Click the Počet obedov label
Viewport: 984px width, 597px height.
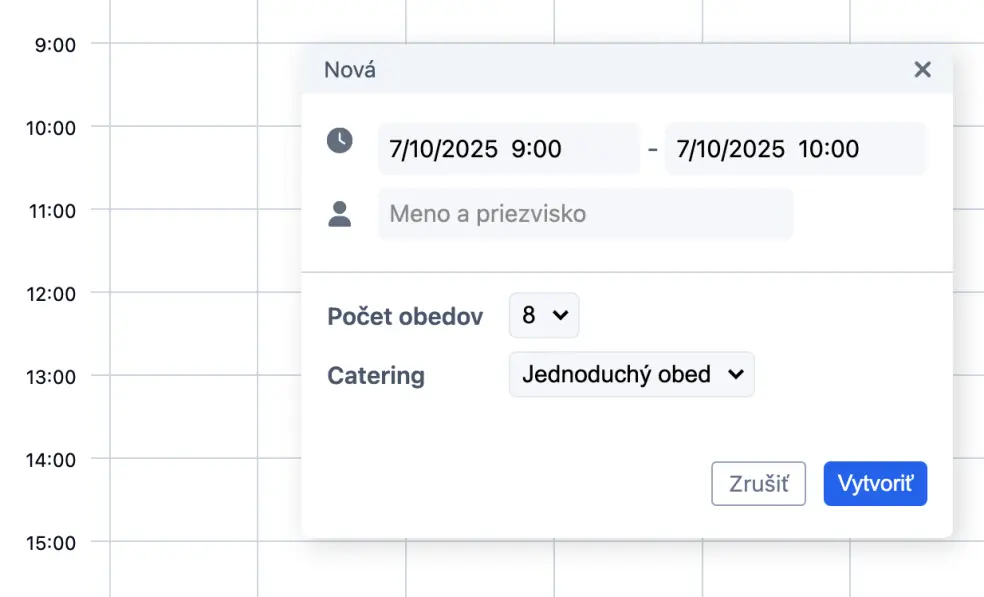point(405,316)
